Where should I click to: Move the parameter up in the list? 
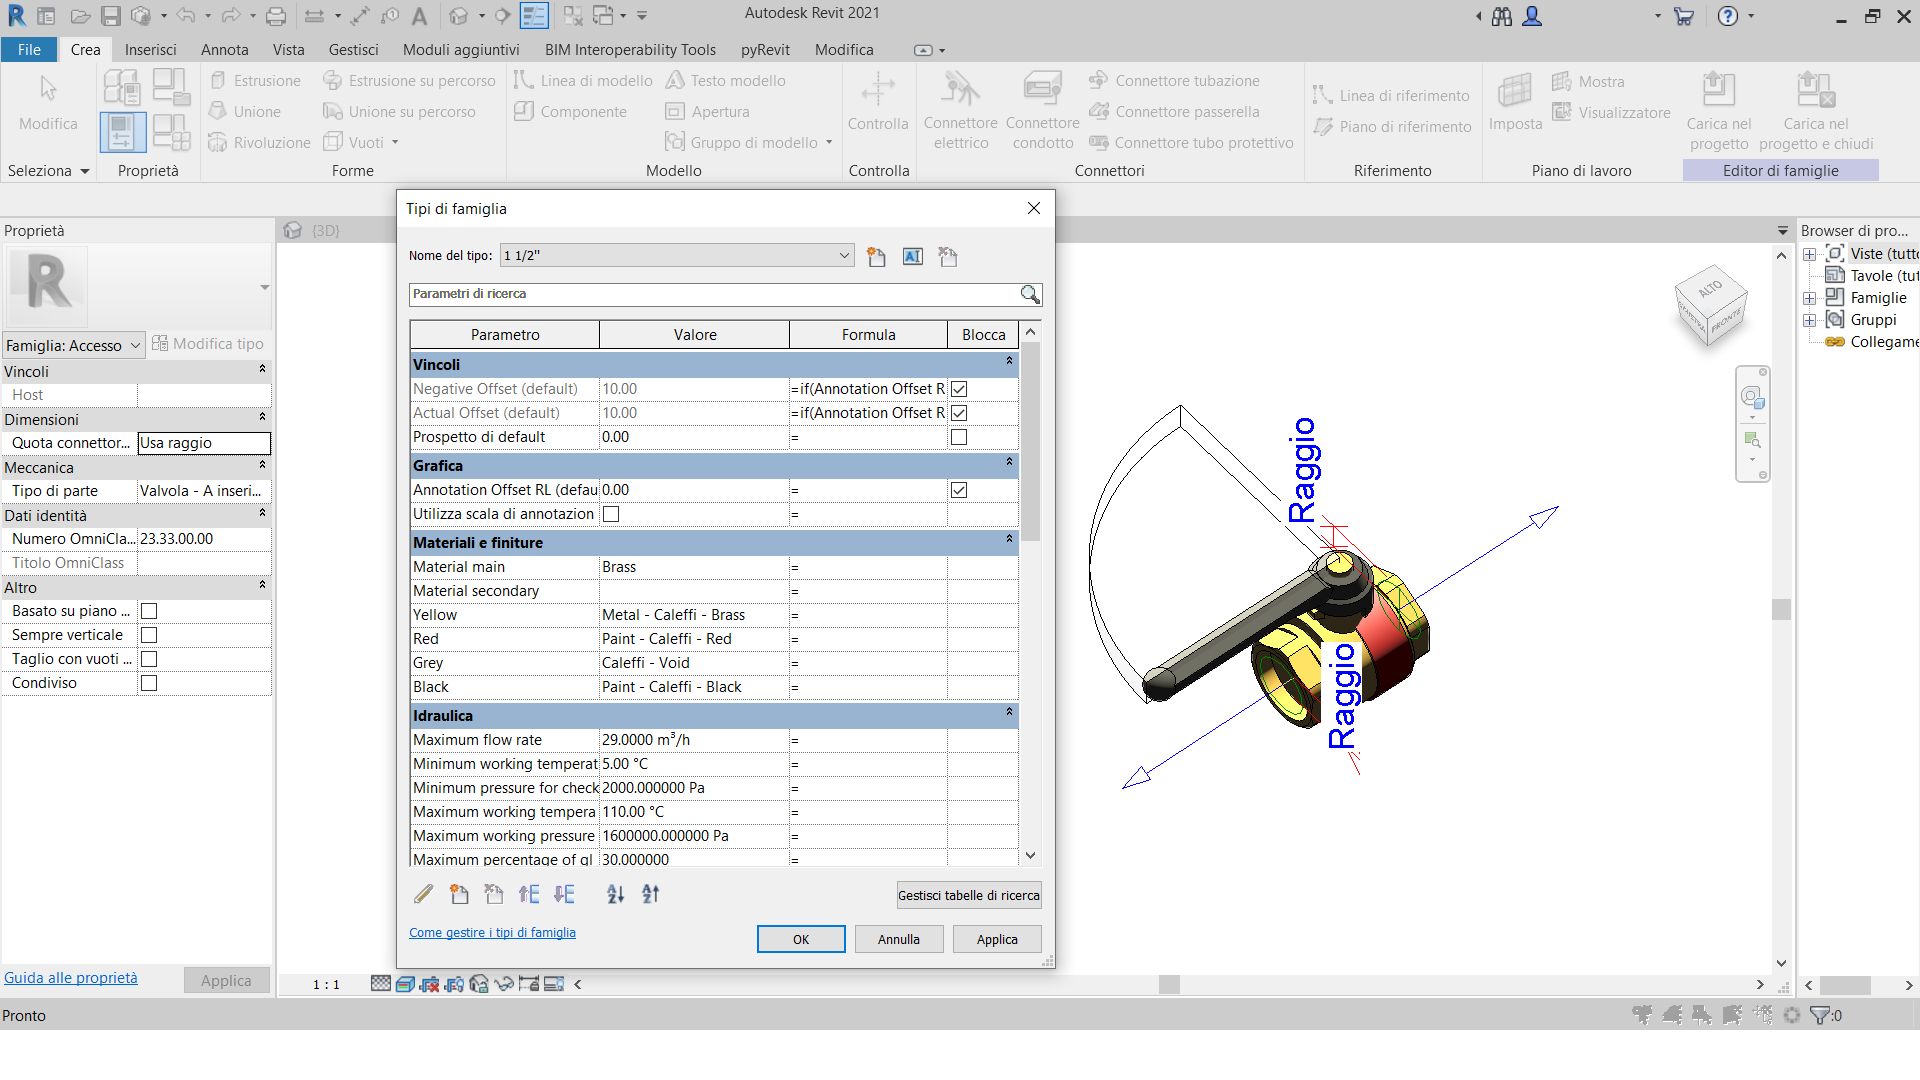click(x=529, y=894)
